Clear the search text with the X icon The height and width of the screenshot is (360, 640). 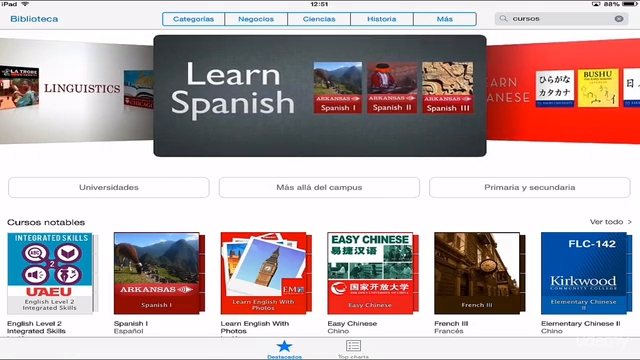[619, 19]
